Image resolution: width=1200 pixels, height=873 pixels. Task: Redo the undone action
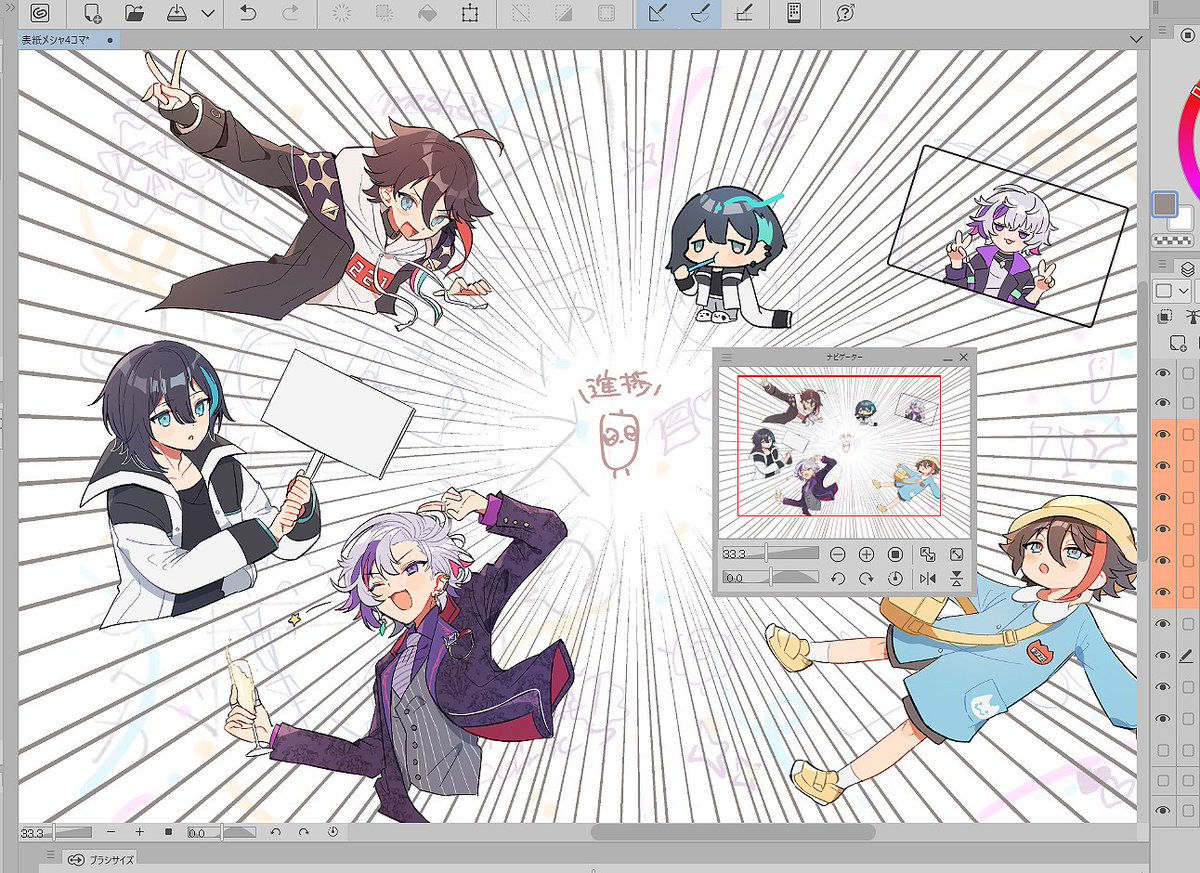(x=291, y=13)
